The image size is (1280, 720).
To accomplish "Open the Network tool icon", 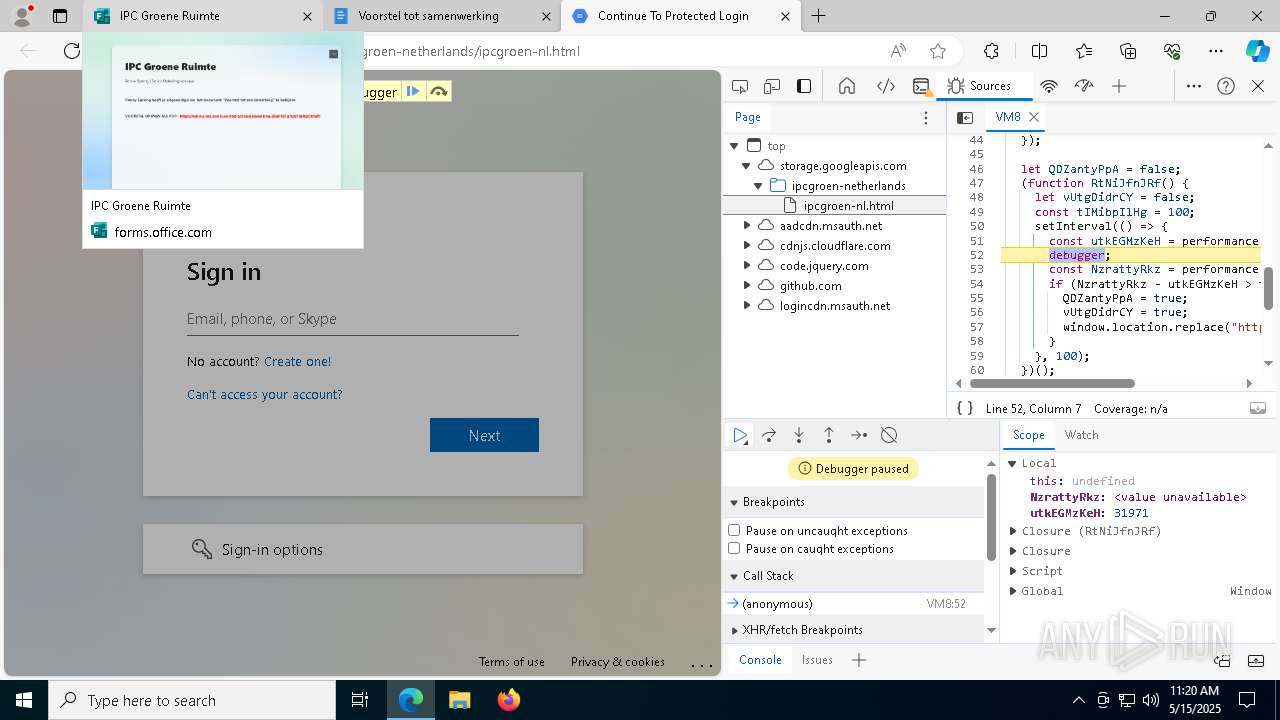I will 1049,86.
